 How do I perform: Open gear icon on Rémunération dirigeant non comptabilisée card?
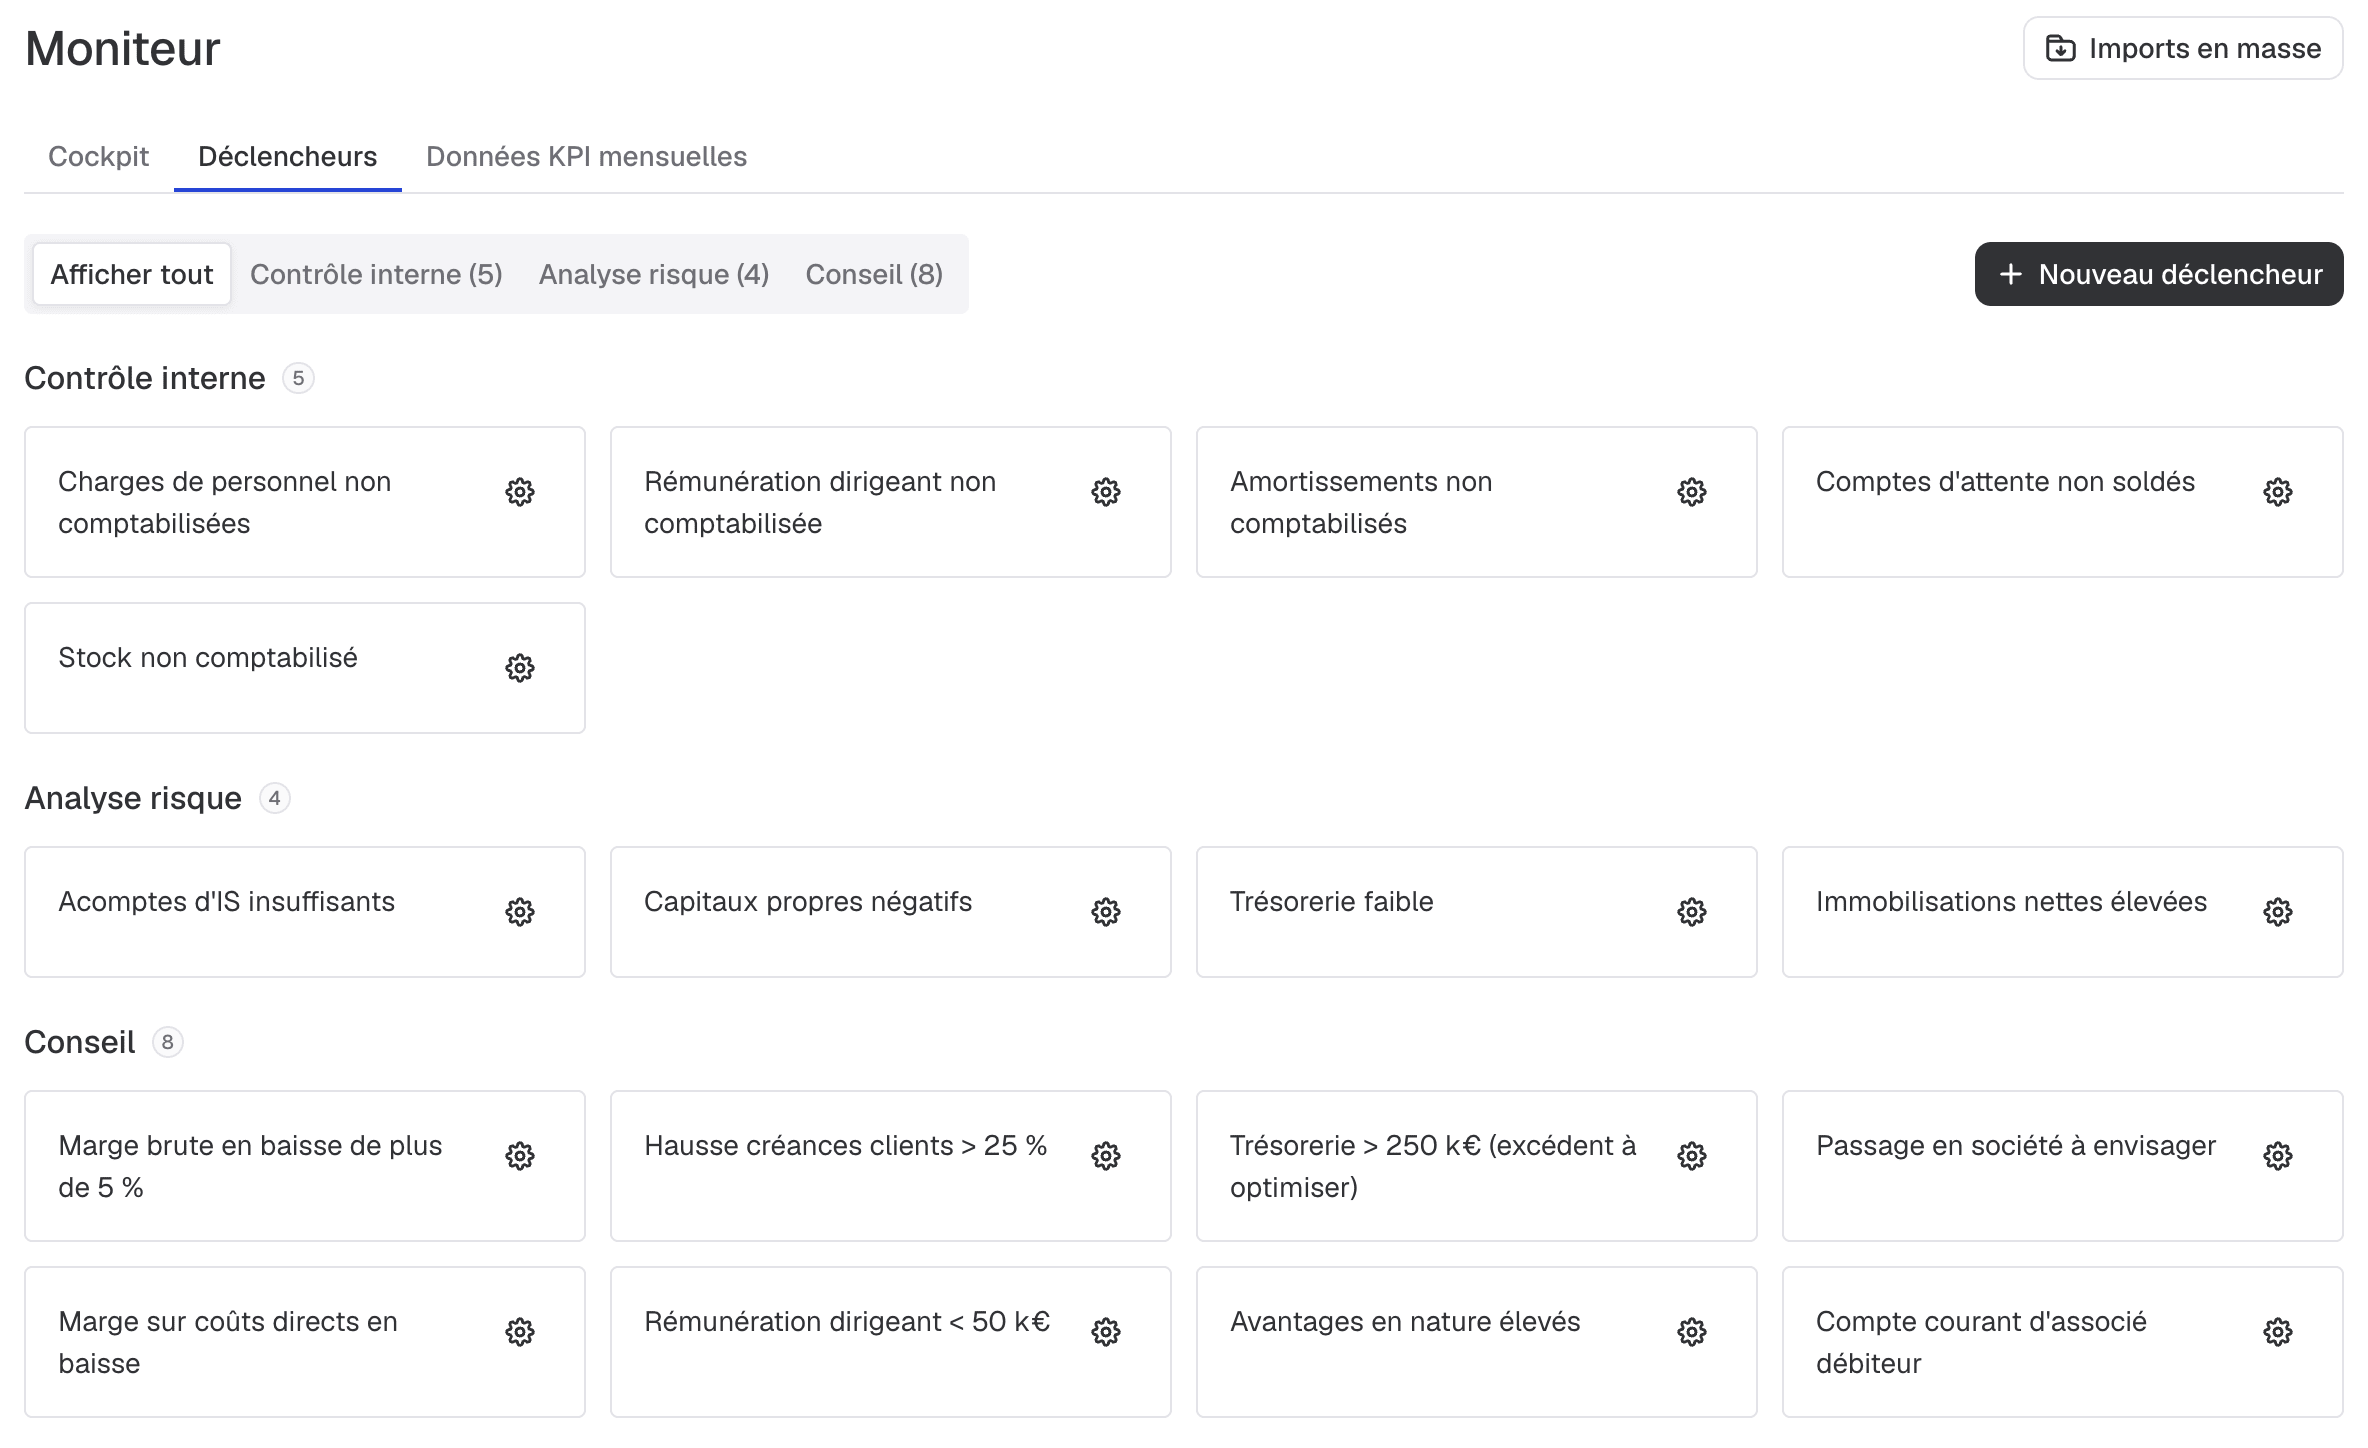pos(1106,492)
